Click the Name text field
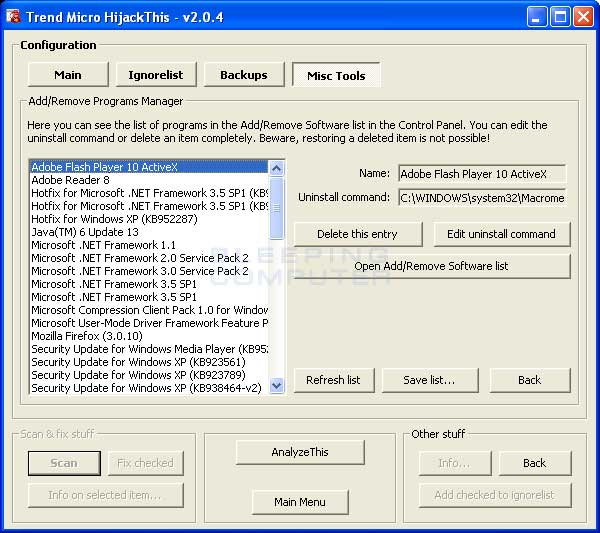This screenshot has width=600, height=533. (482, 174)
